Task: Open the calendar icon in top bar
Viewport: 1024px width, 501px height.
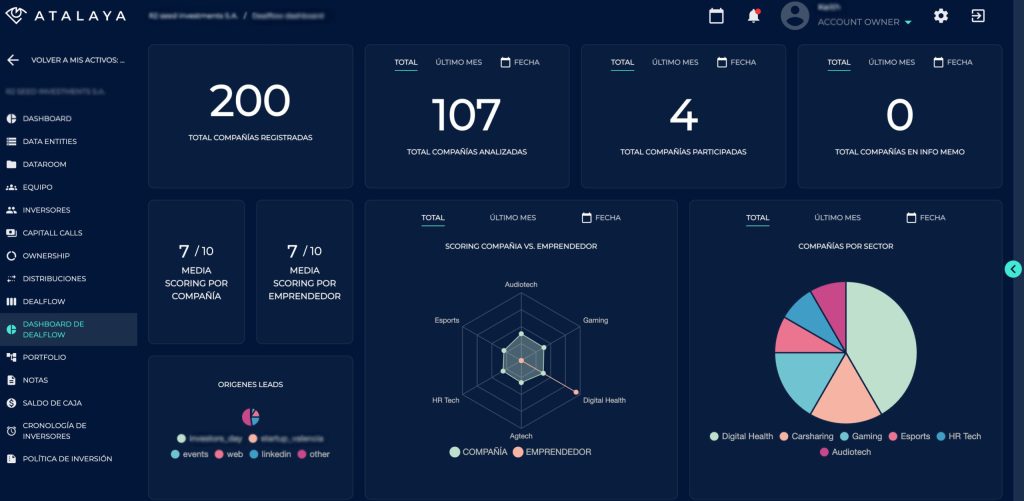Action: point(716,16)
